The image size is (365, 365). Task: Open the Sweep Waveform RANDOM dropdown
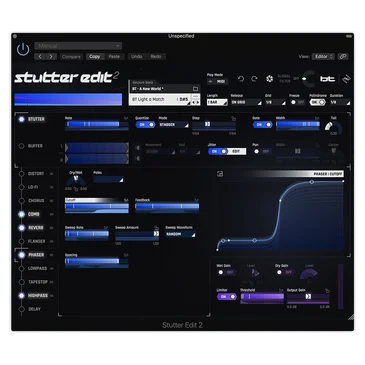pyautogui.click(x=180, y=234)
